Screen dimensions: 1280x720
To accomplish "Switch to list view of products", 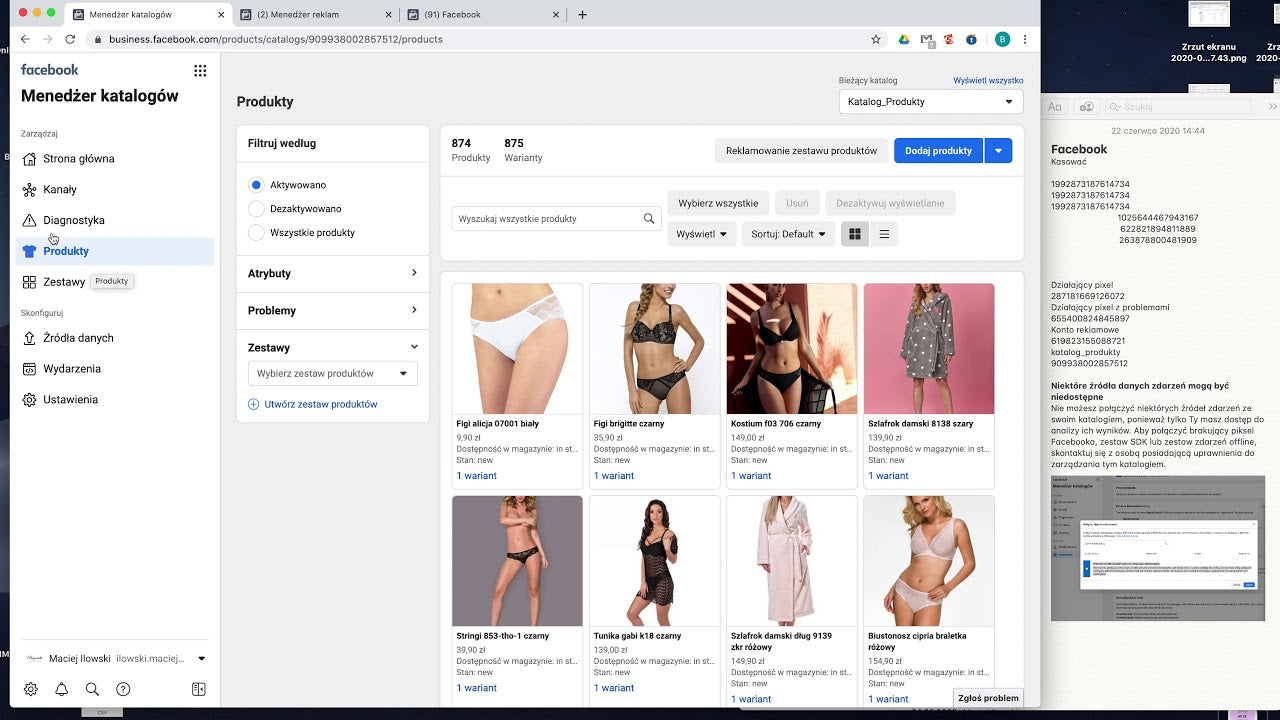I will click(884, 234).
